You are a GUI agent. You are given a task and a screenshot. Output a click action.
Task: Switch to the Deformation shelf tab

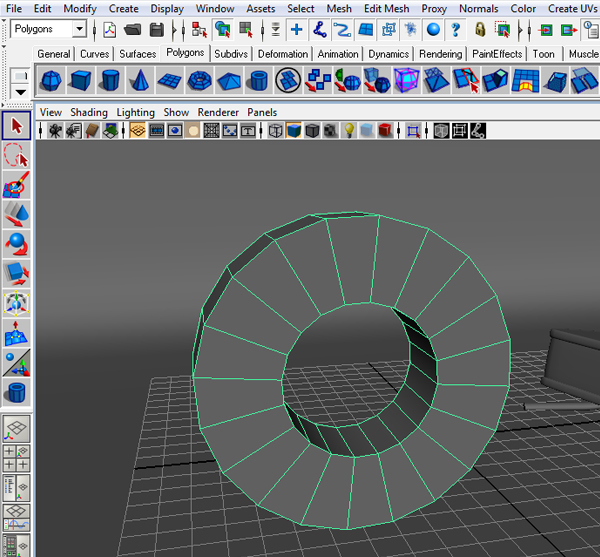(x=283, y=54)
